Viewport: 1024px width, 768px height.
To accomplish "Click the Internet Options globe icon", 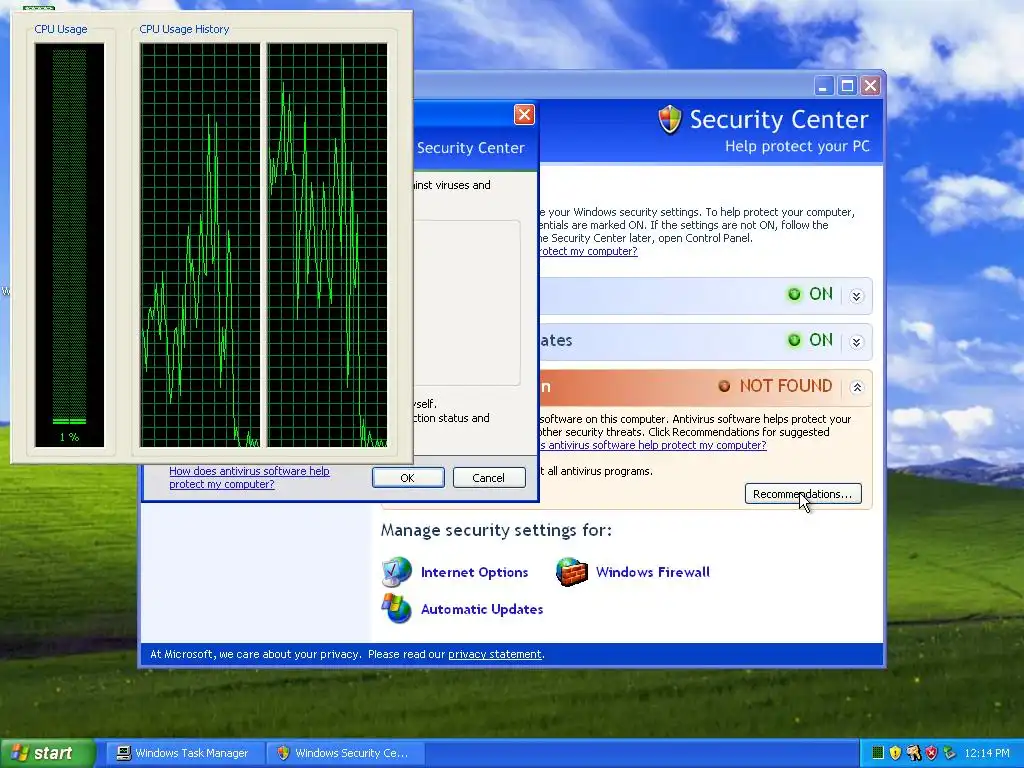I will [x=396, y=571].
